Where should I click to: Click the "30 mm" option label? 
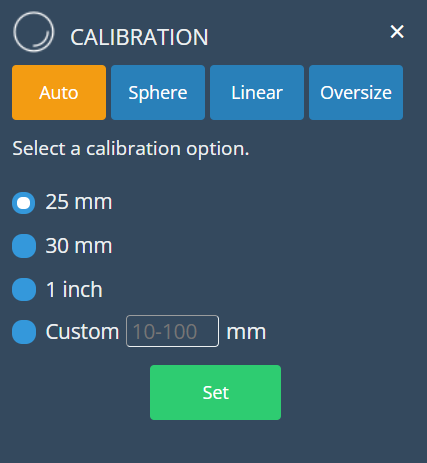[79, 246]
